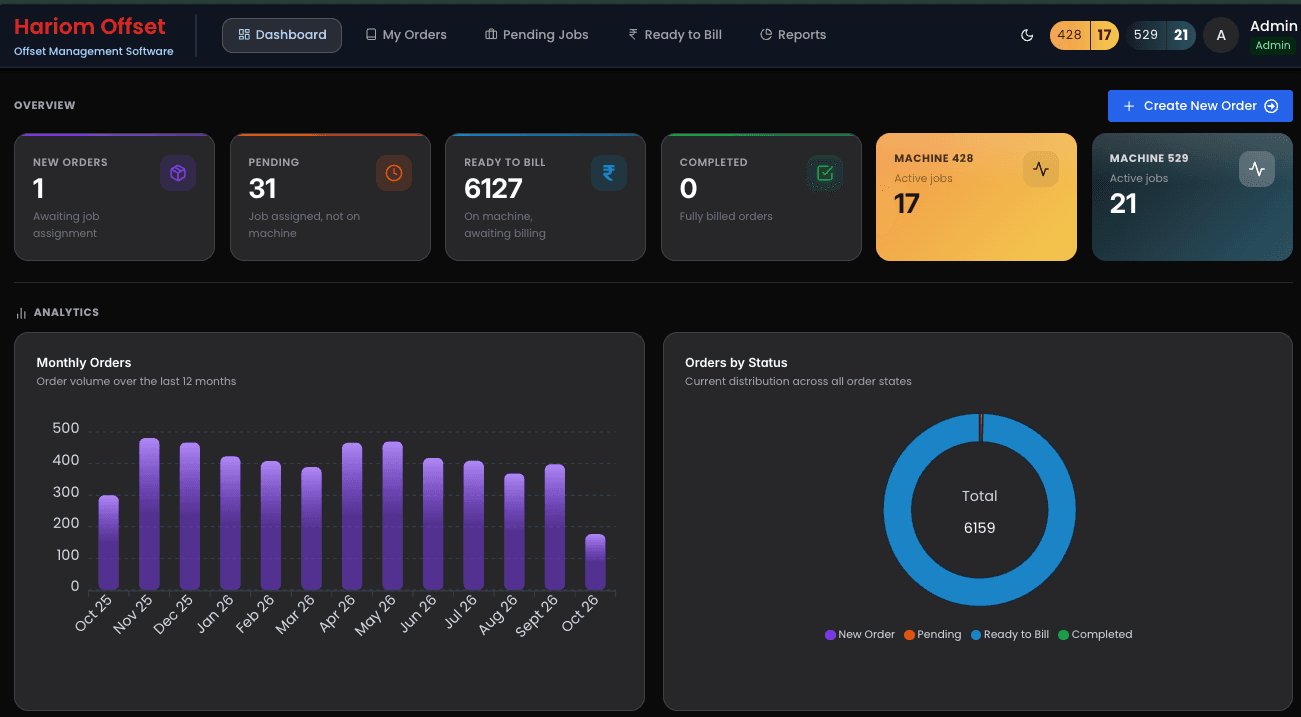Click Machine 529 activity pulse icon
This screenshot has width=1301, height=717.
[1257, 169]
